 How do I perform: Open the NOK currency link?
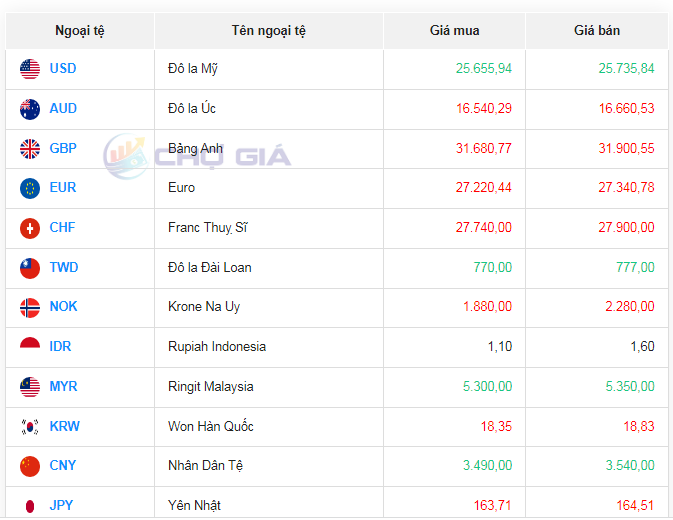pos(64,307)
